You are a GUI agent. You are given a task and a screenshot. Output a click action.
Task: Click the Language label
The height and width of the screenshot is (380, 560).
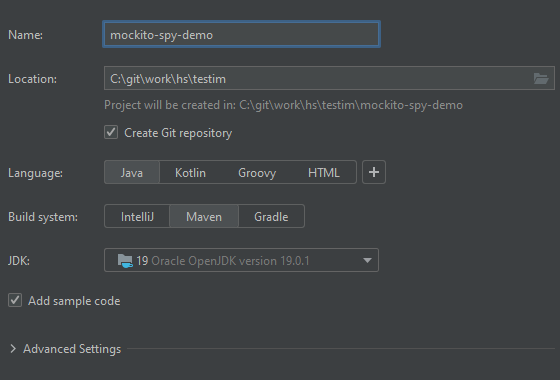(x=35, y=173)
